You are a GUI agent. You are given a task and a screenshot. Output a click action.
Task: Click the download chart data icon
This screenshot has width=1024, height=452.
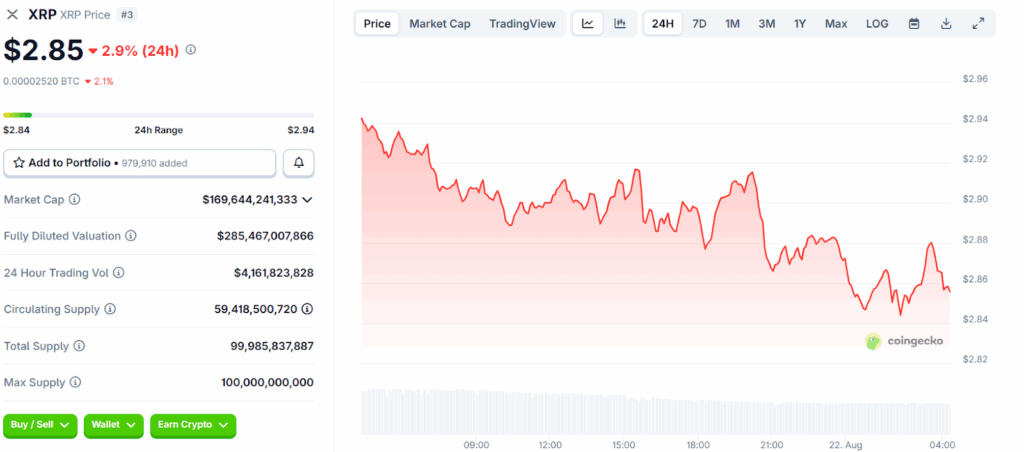946,24
